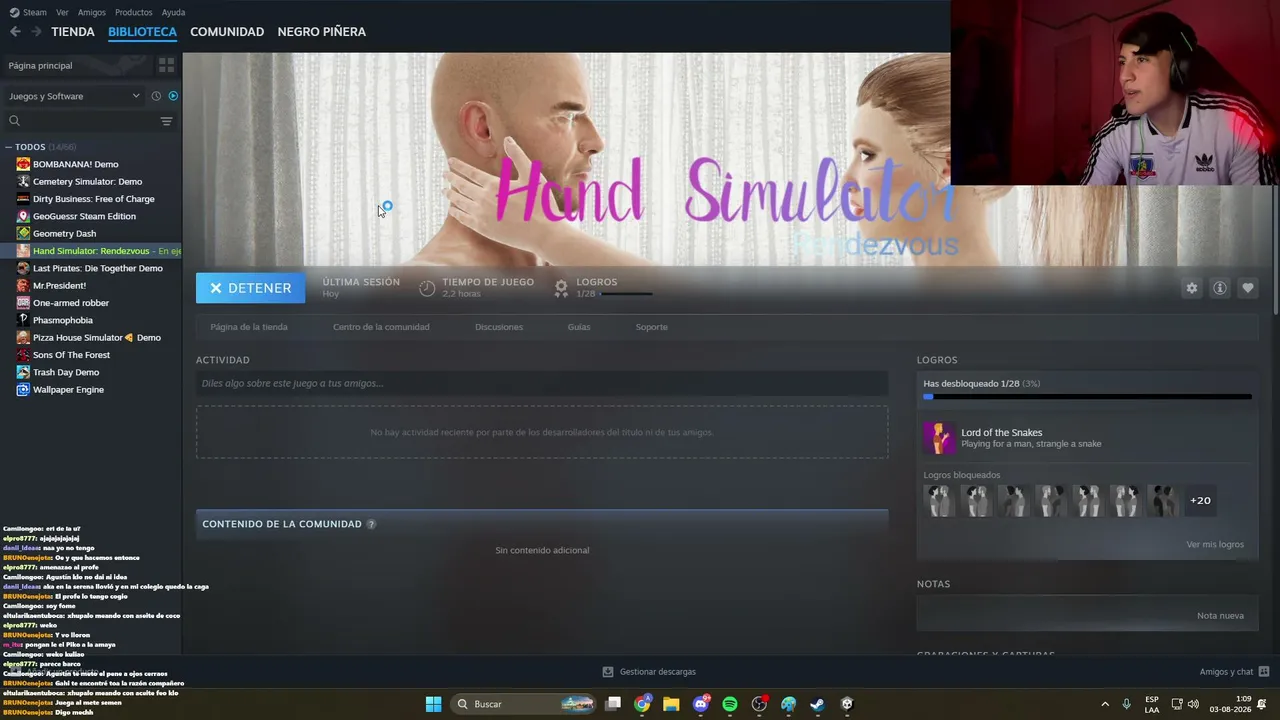The image size is (1280, 720).
Task: Select Wallpaper Engine in the library
Action: pos(67,390)
